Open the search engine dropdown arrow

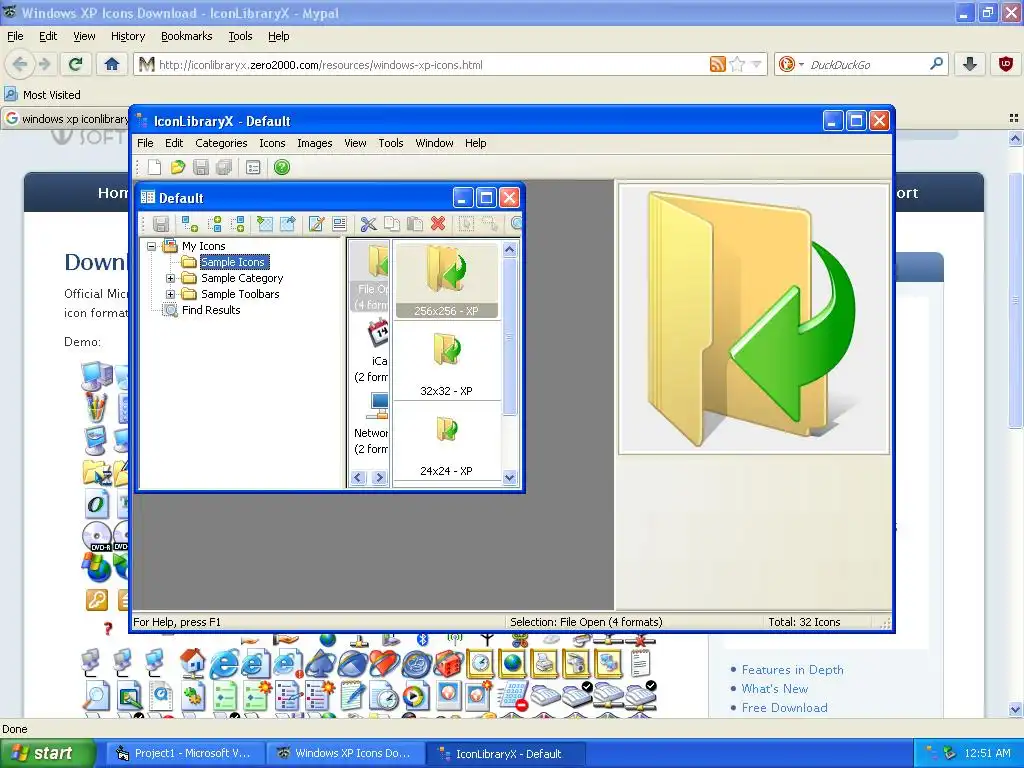(801, 65)
